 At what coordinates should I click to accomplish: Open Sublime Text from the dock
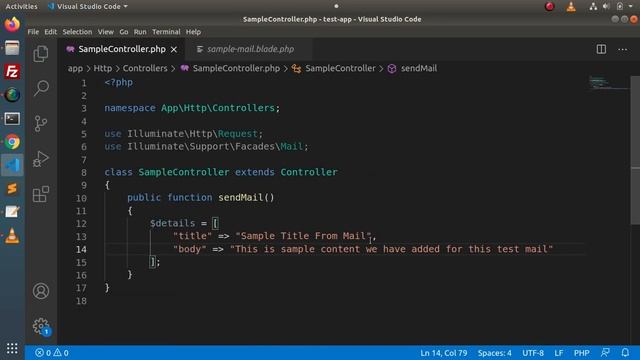point(12,189)
